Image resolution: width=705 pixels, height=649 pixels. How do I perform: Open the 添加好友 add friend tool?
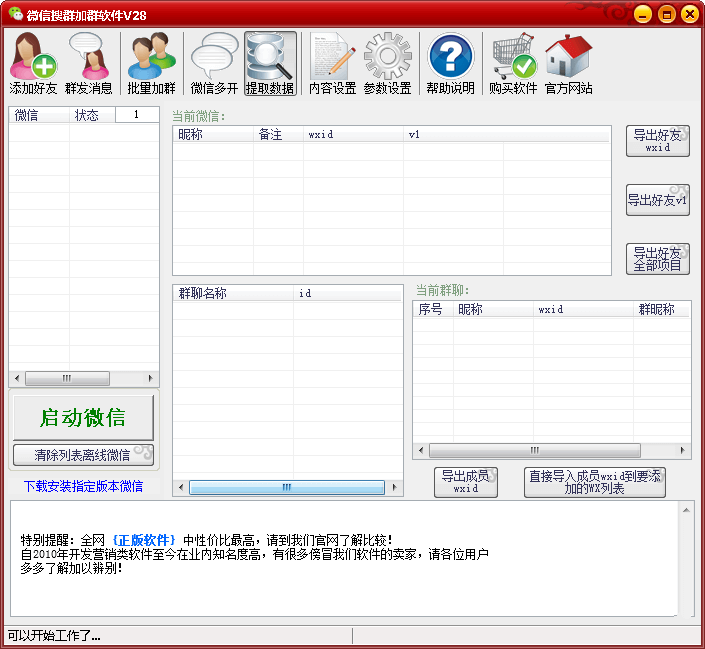click(x=33, y=63)
